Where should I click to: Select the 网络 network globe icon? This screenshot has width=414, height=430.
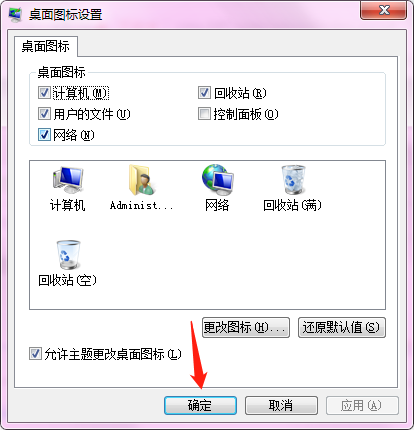click(x=217, y=180)
